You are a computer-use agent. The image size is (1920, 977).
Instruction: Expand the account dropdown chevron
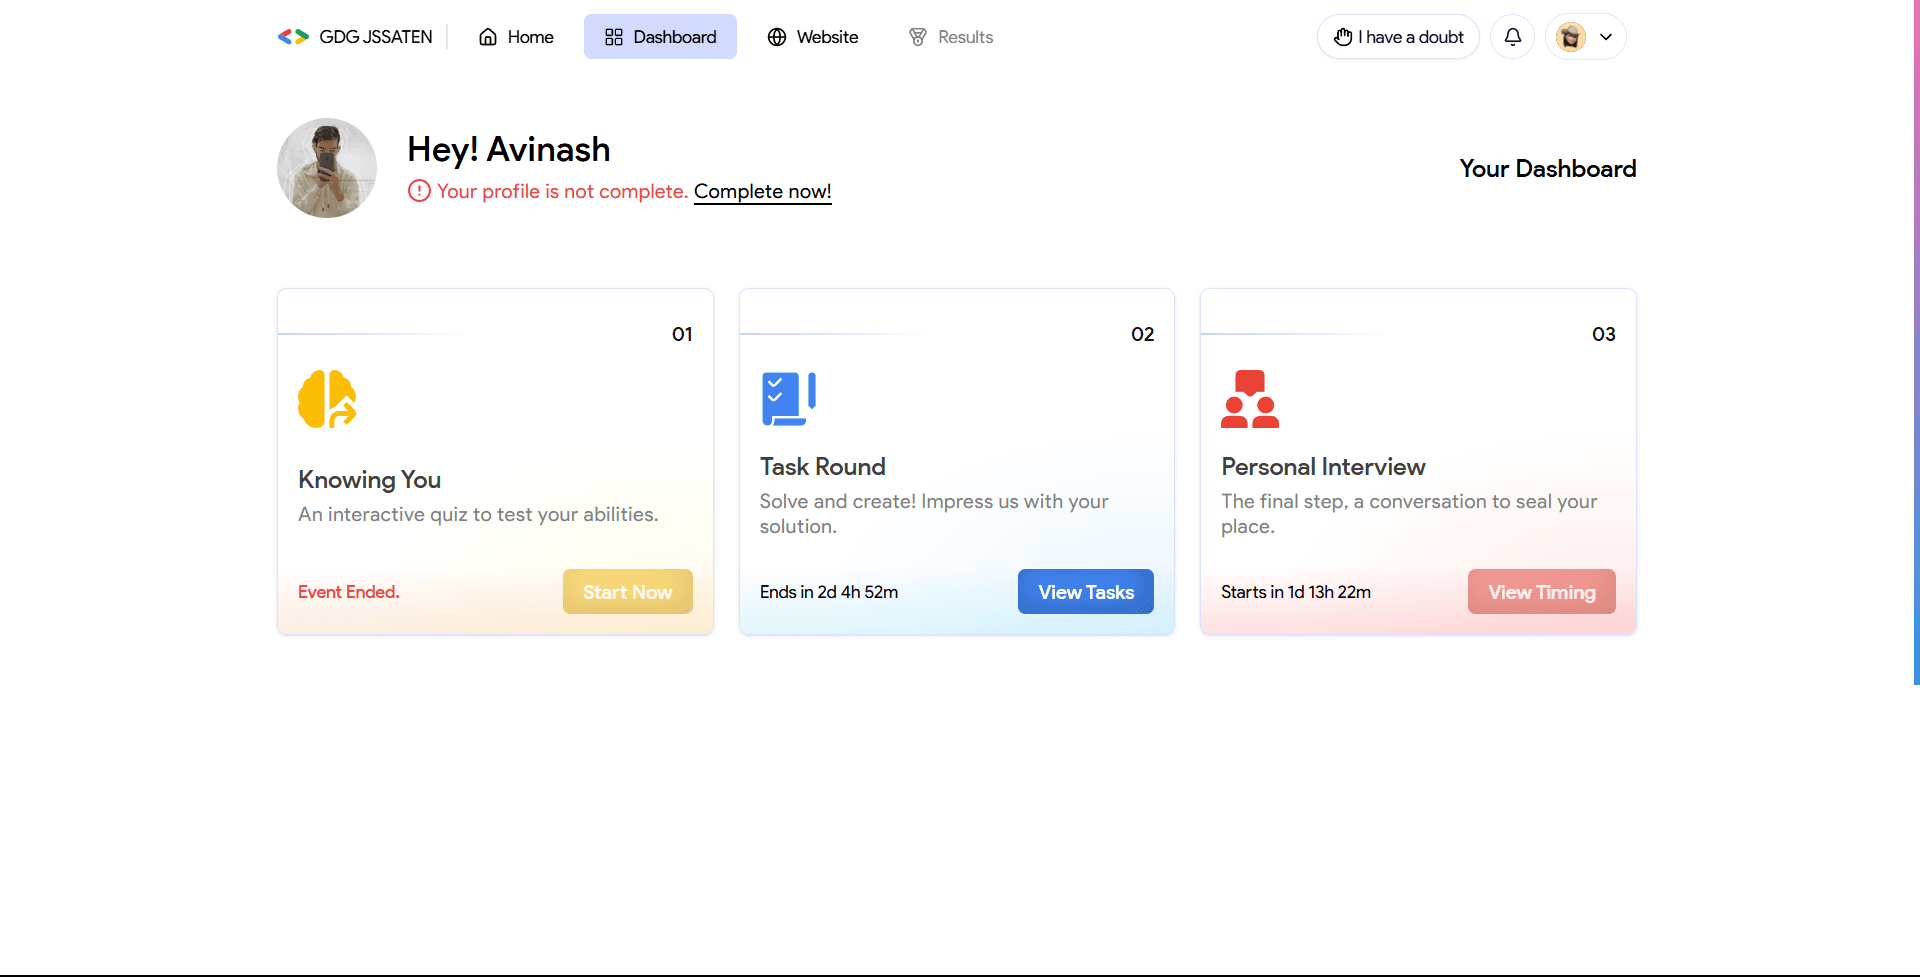(1607, 36)
